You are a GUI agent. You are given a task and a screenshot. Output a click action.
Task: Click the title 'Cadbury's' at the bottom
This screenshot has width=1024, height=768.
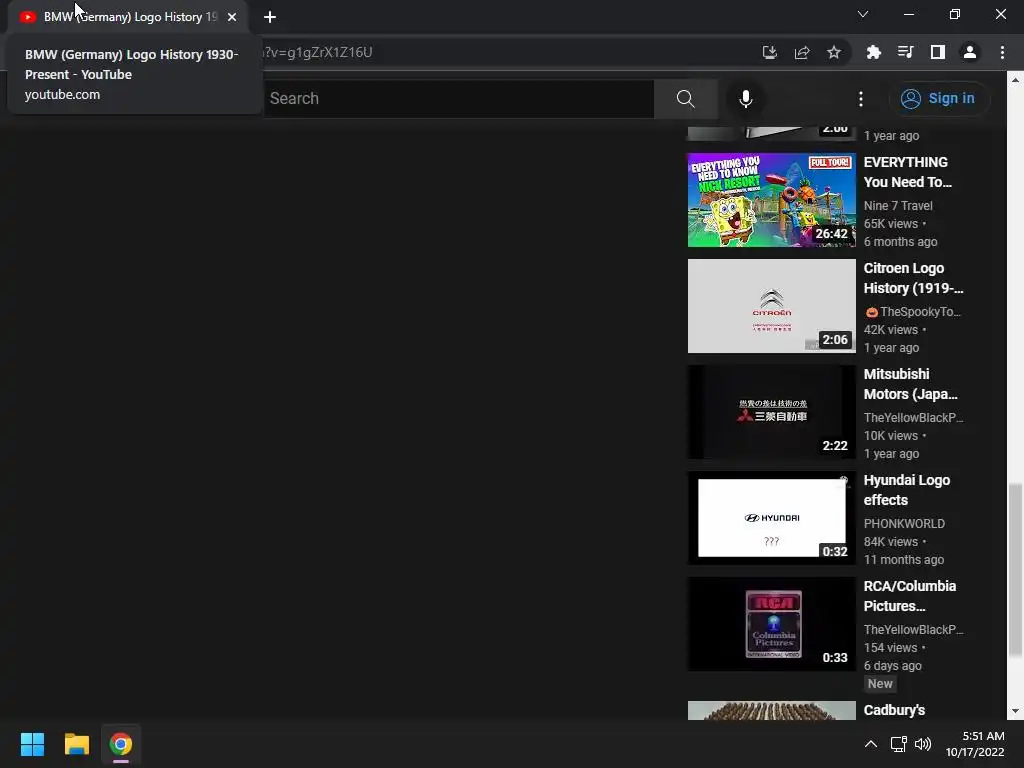pyautogui.click(x=894, y=710)
